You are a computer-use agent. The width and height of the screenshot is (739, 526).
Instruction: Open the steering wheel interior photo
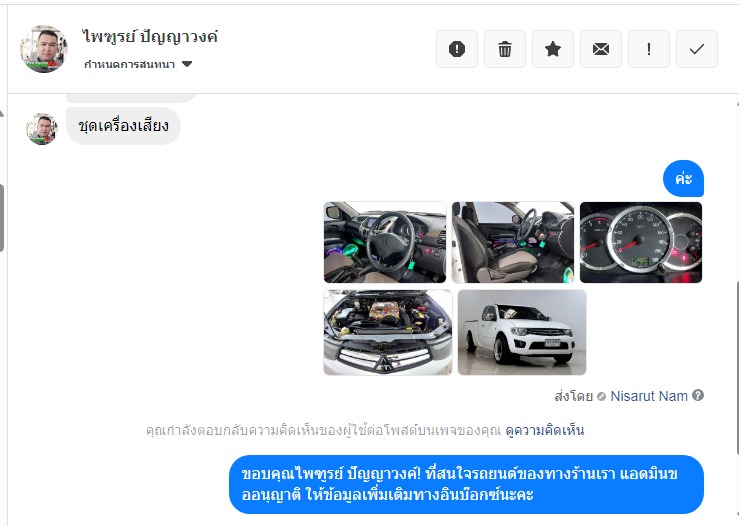[x=385, y=242]
